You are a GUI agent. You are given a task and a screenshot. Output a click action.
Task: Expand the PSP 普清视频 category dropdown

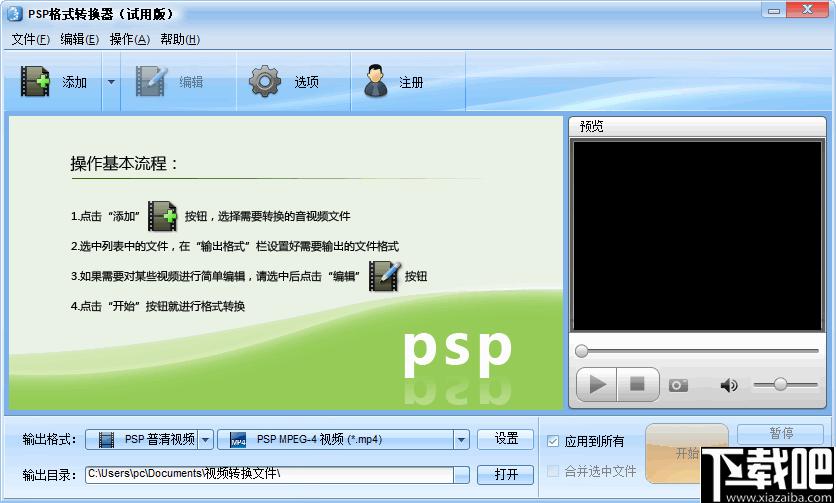tap(205, 440)
